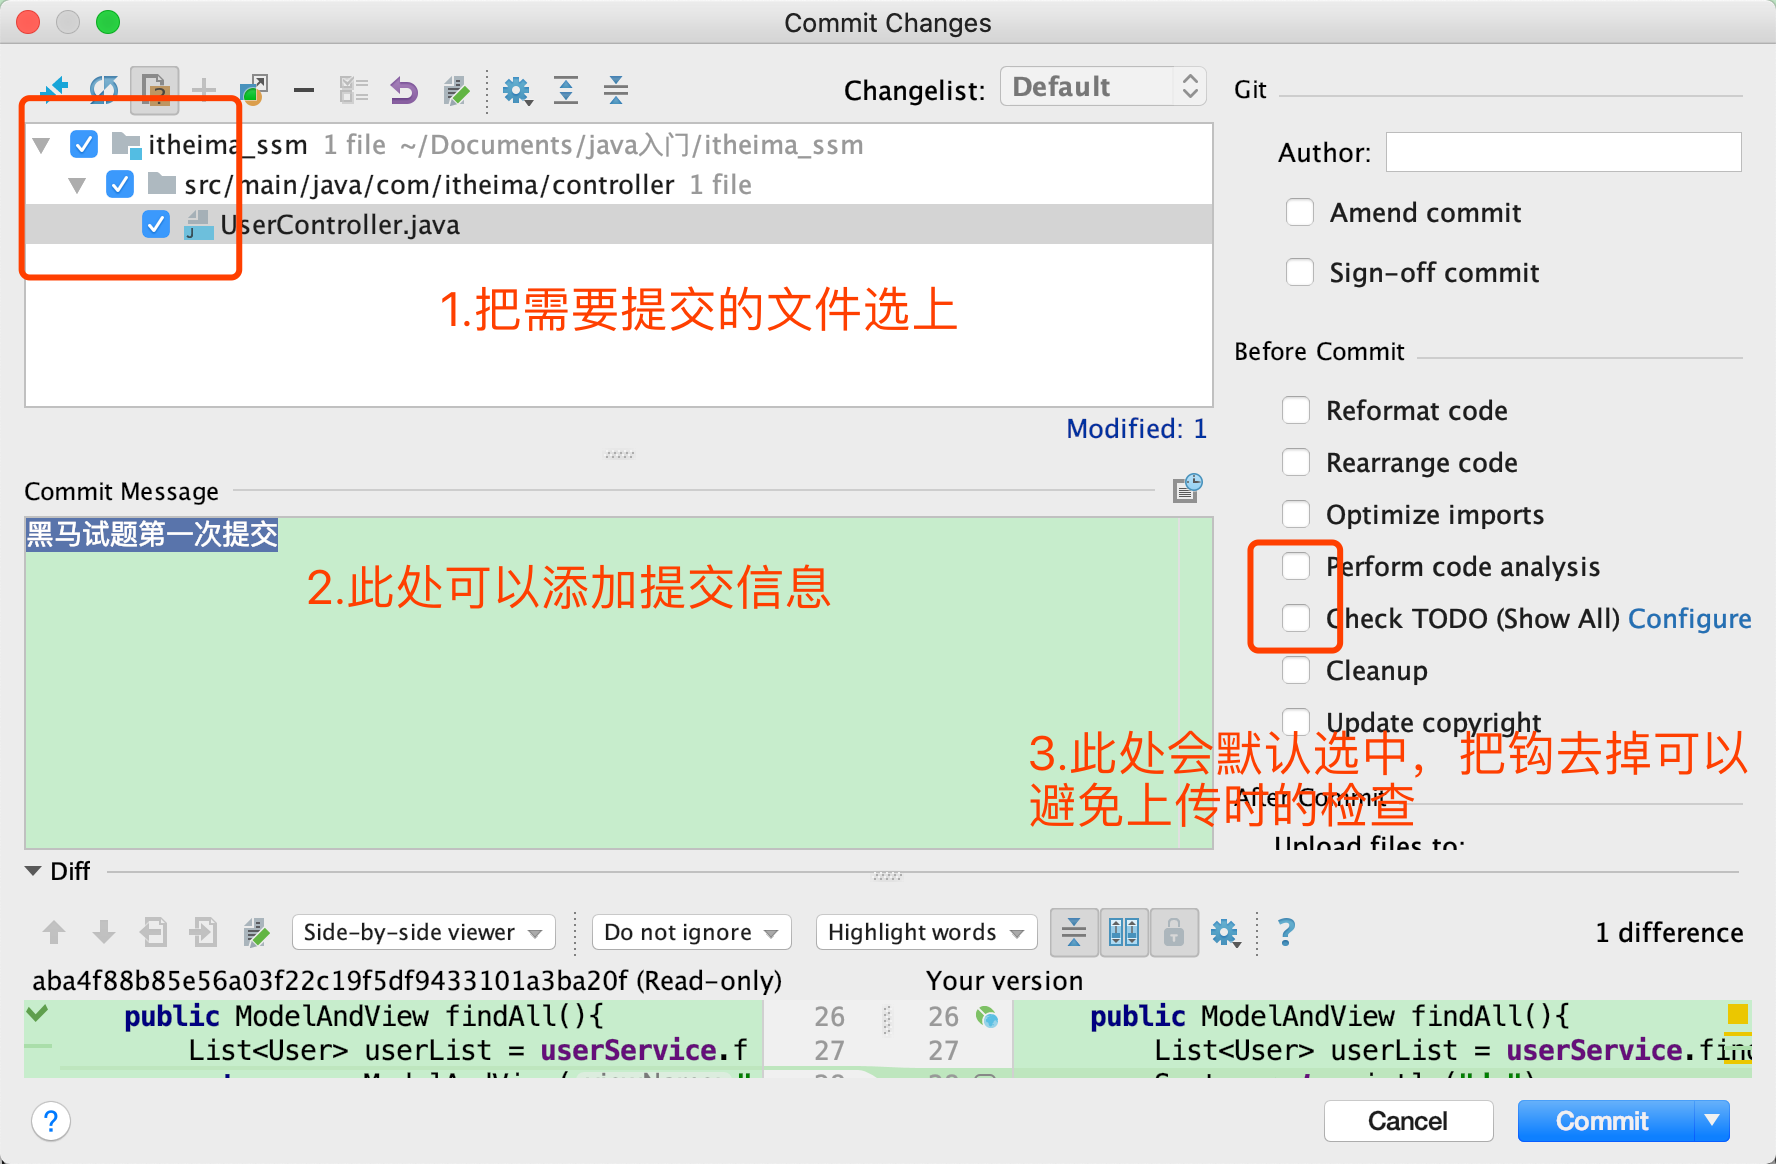Click inside the Commit Message text area
1776x1164 pixels.
(x=619, y=683)
